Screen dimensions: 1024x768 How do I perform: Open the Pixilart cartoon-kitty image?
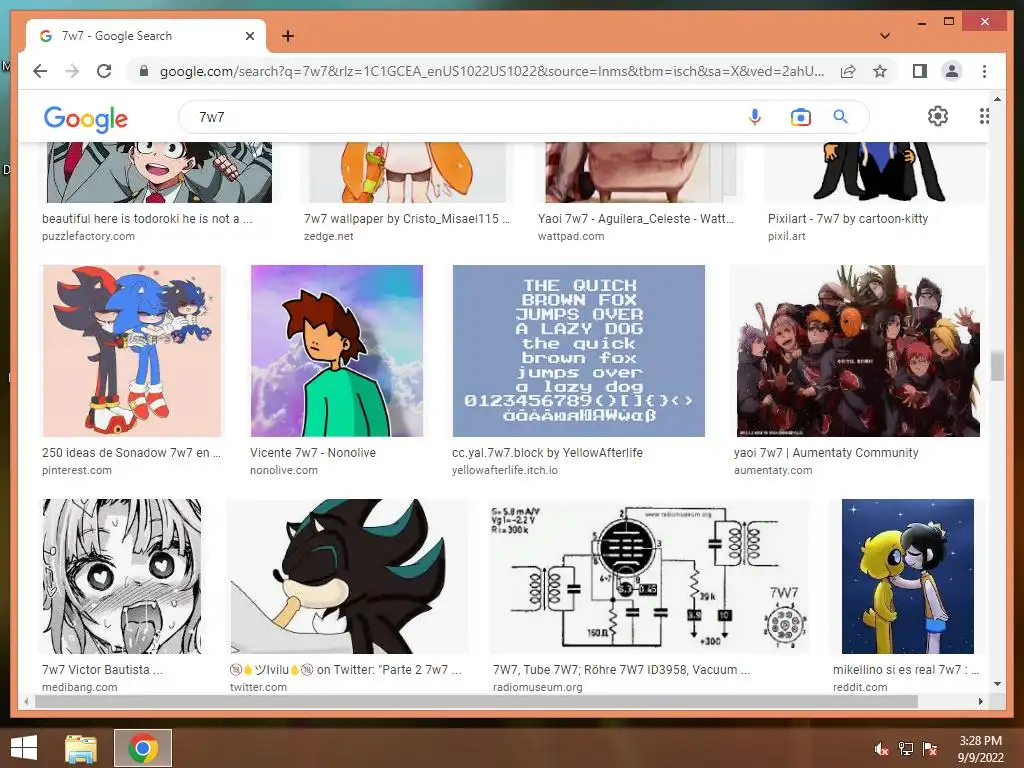coord(874,172)
